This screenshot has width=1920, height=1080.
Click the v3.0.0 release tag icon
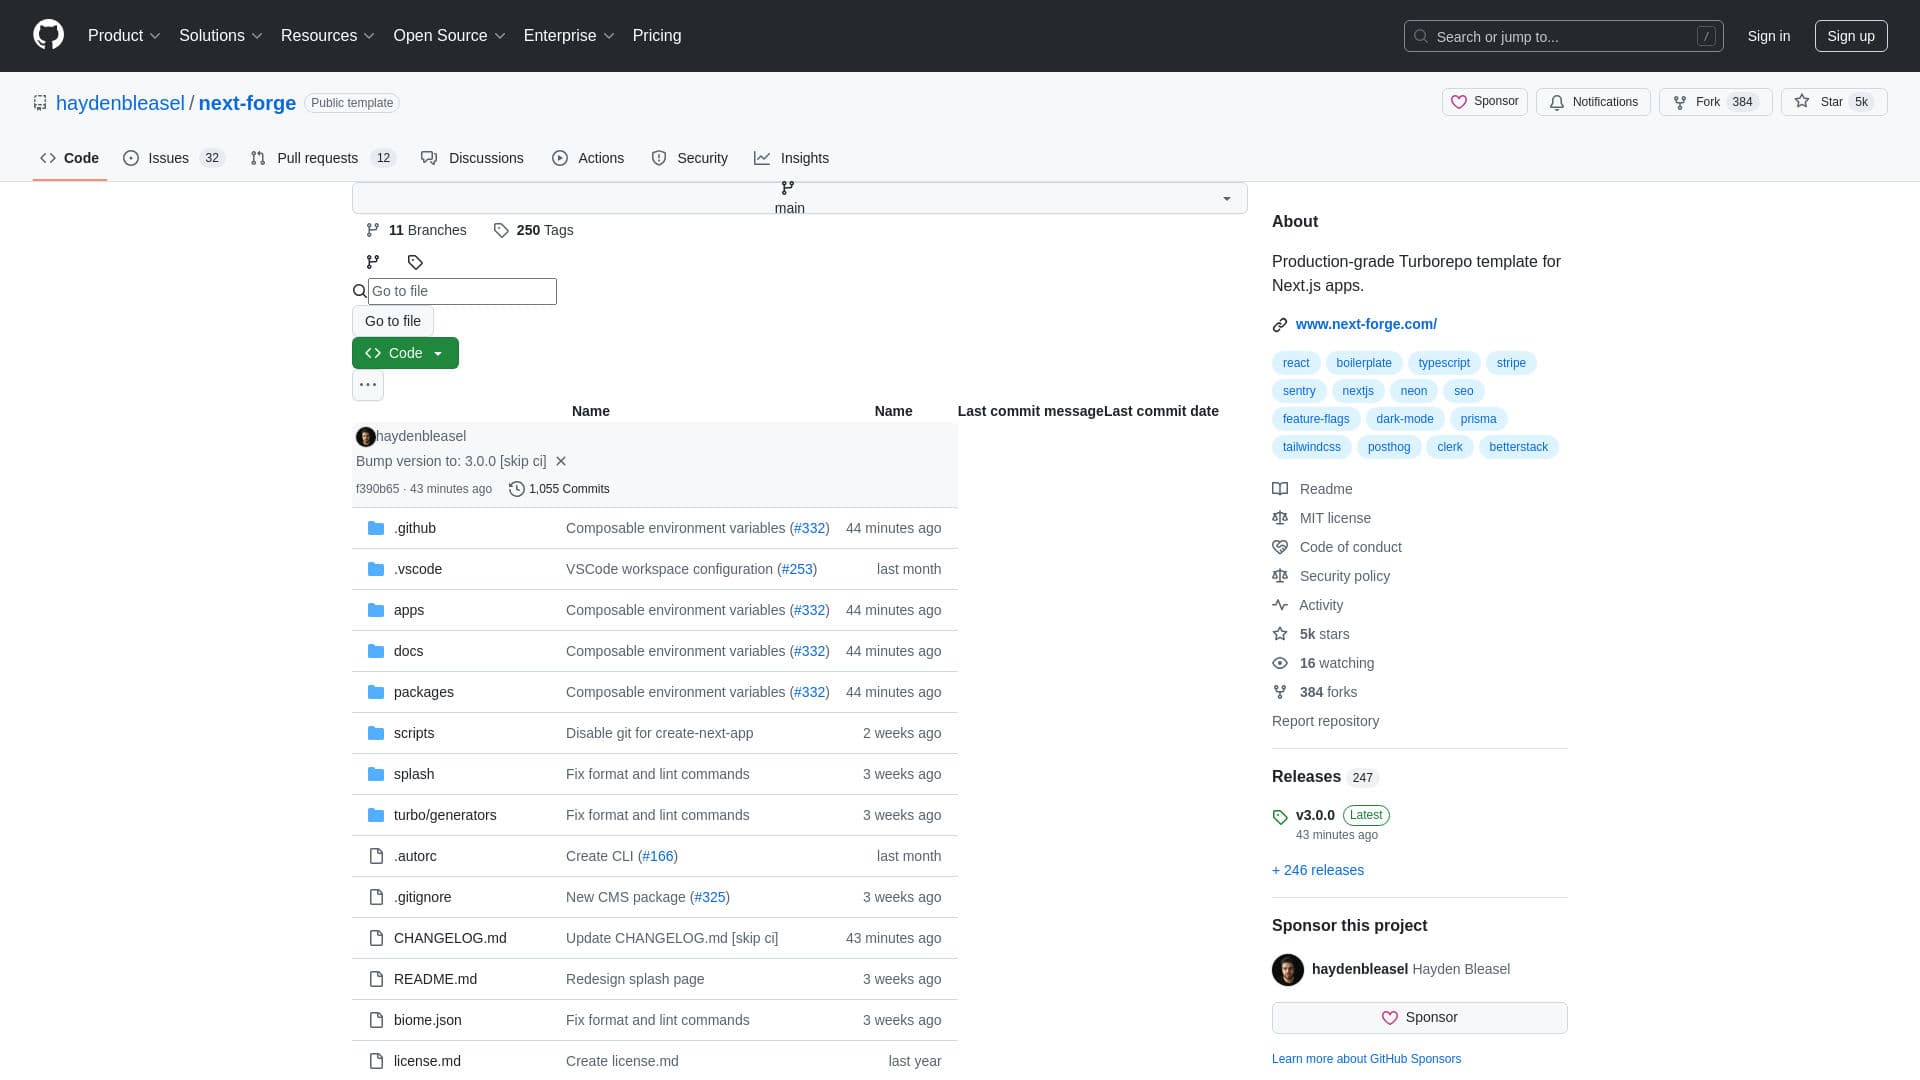pos(1280,817)
